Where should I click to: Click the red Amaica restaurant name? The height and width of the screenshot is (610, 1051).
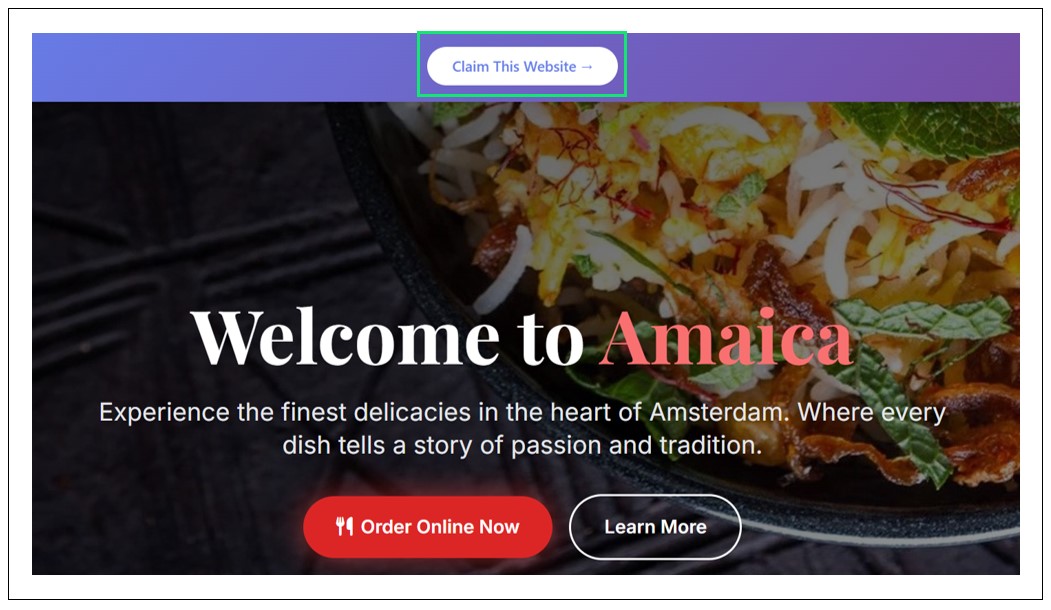[x=727, y=339]
